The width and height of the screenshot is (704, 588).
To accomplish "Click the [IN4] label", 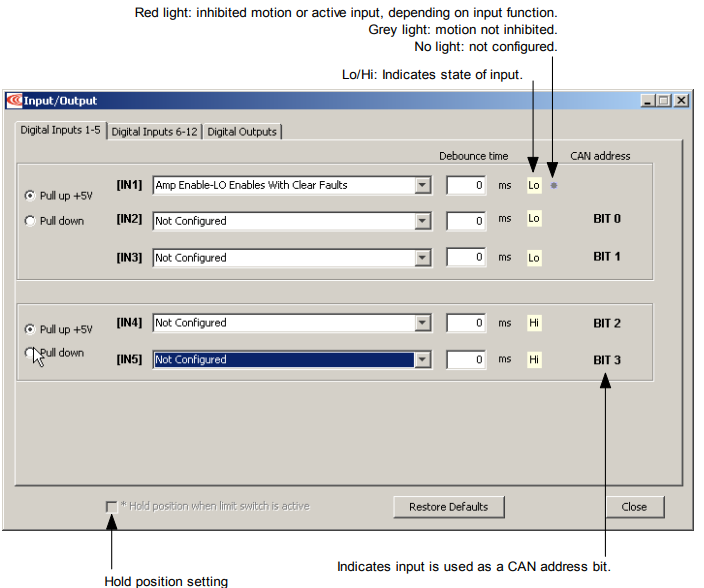I will pyautogui.click(x=129, y=323).
